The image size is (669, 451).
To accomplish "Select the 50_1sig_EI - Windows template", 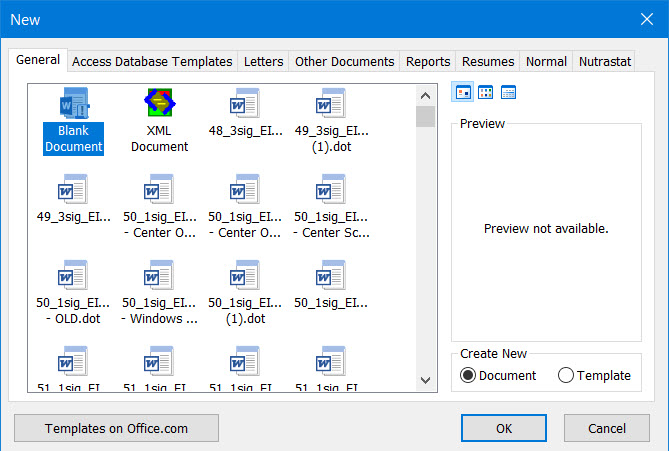I will coord(159,293).
